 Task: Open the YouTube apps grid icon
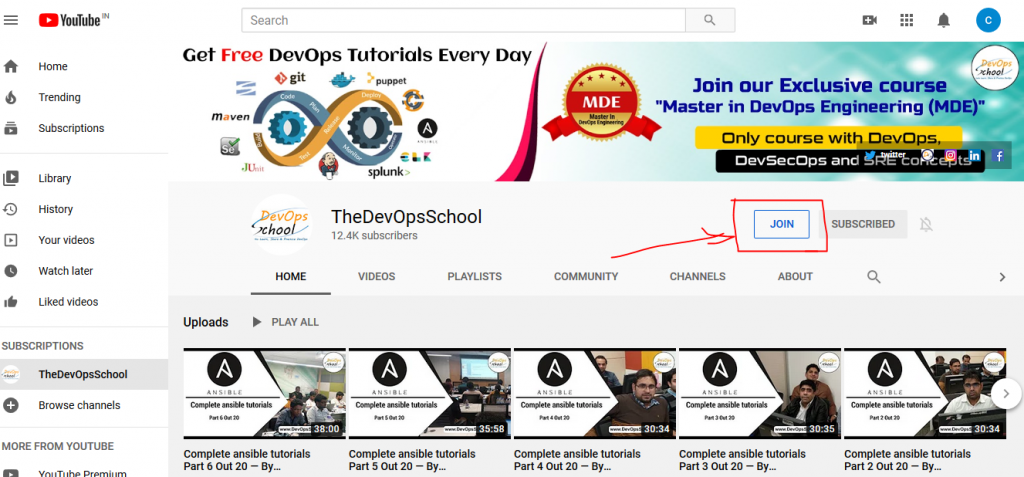point(906,20)
